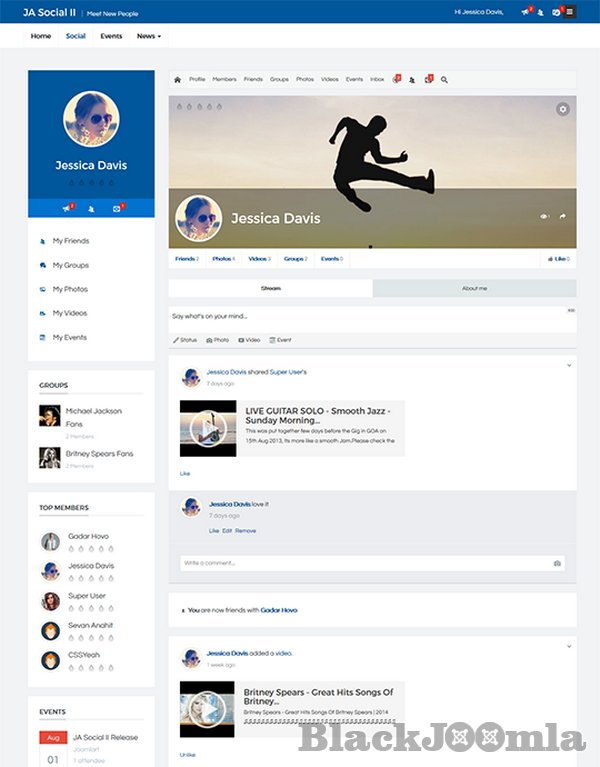600x767 pixels.
Task: Expand the News dropdown in the main menu
Action: coord(149,36)
